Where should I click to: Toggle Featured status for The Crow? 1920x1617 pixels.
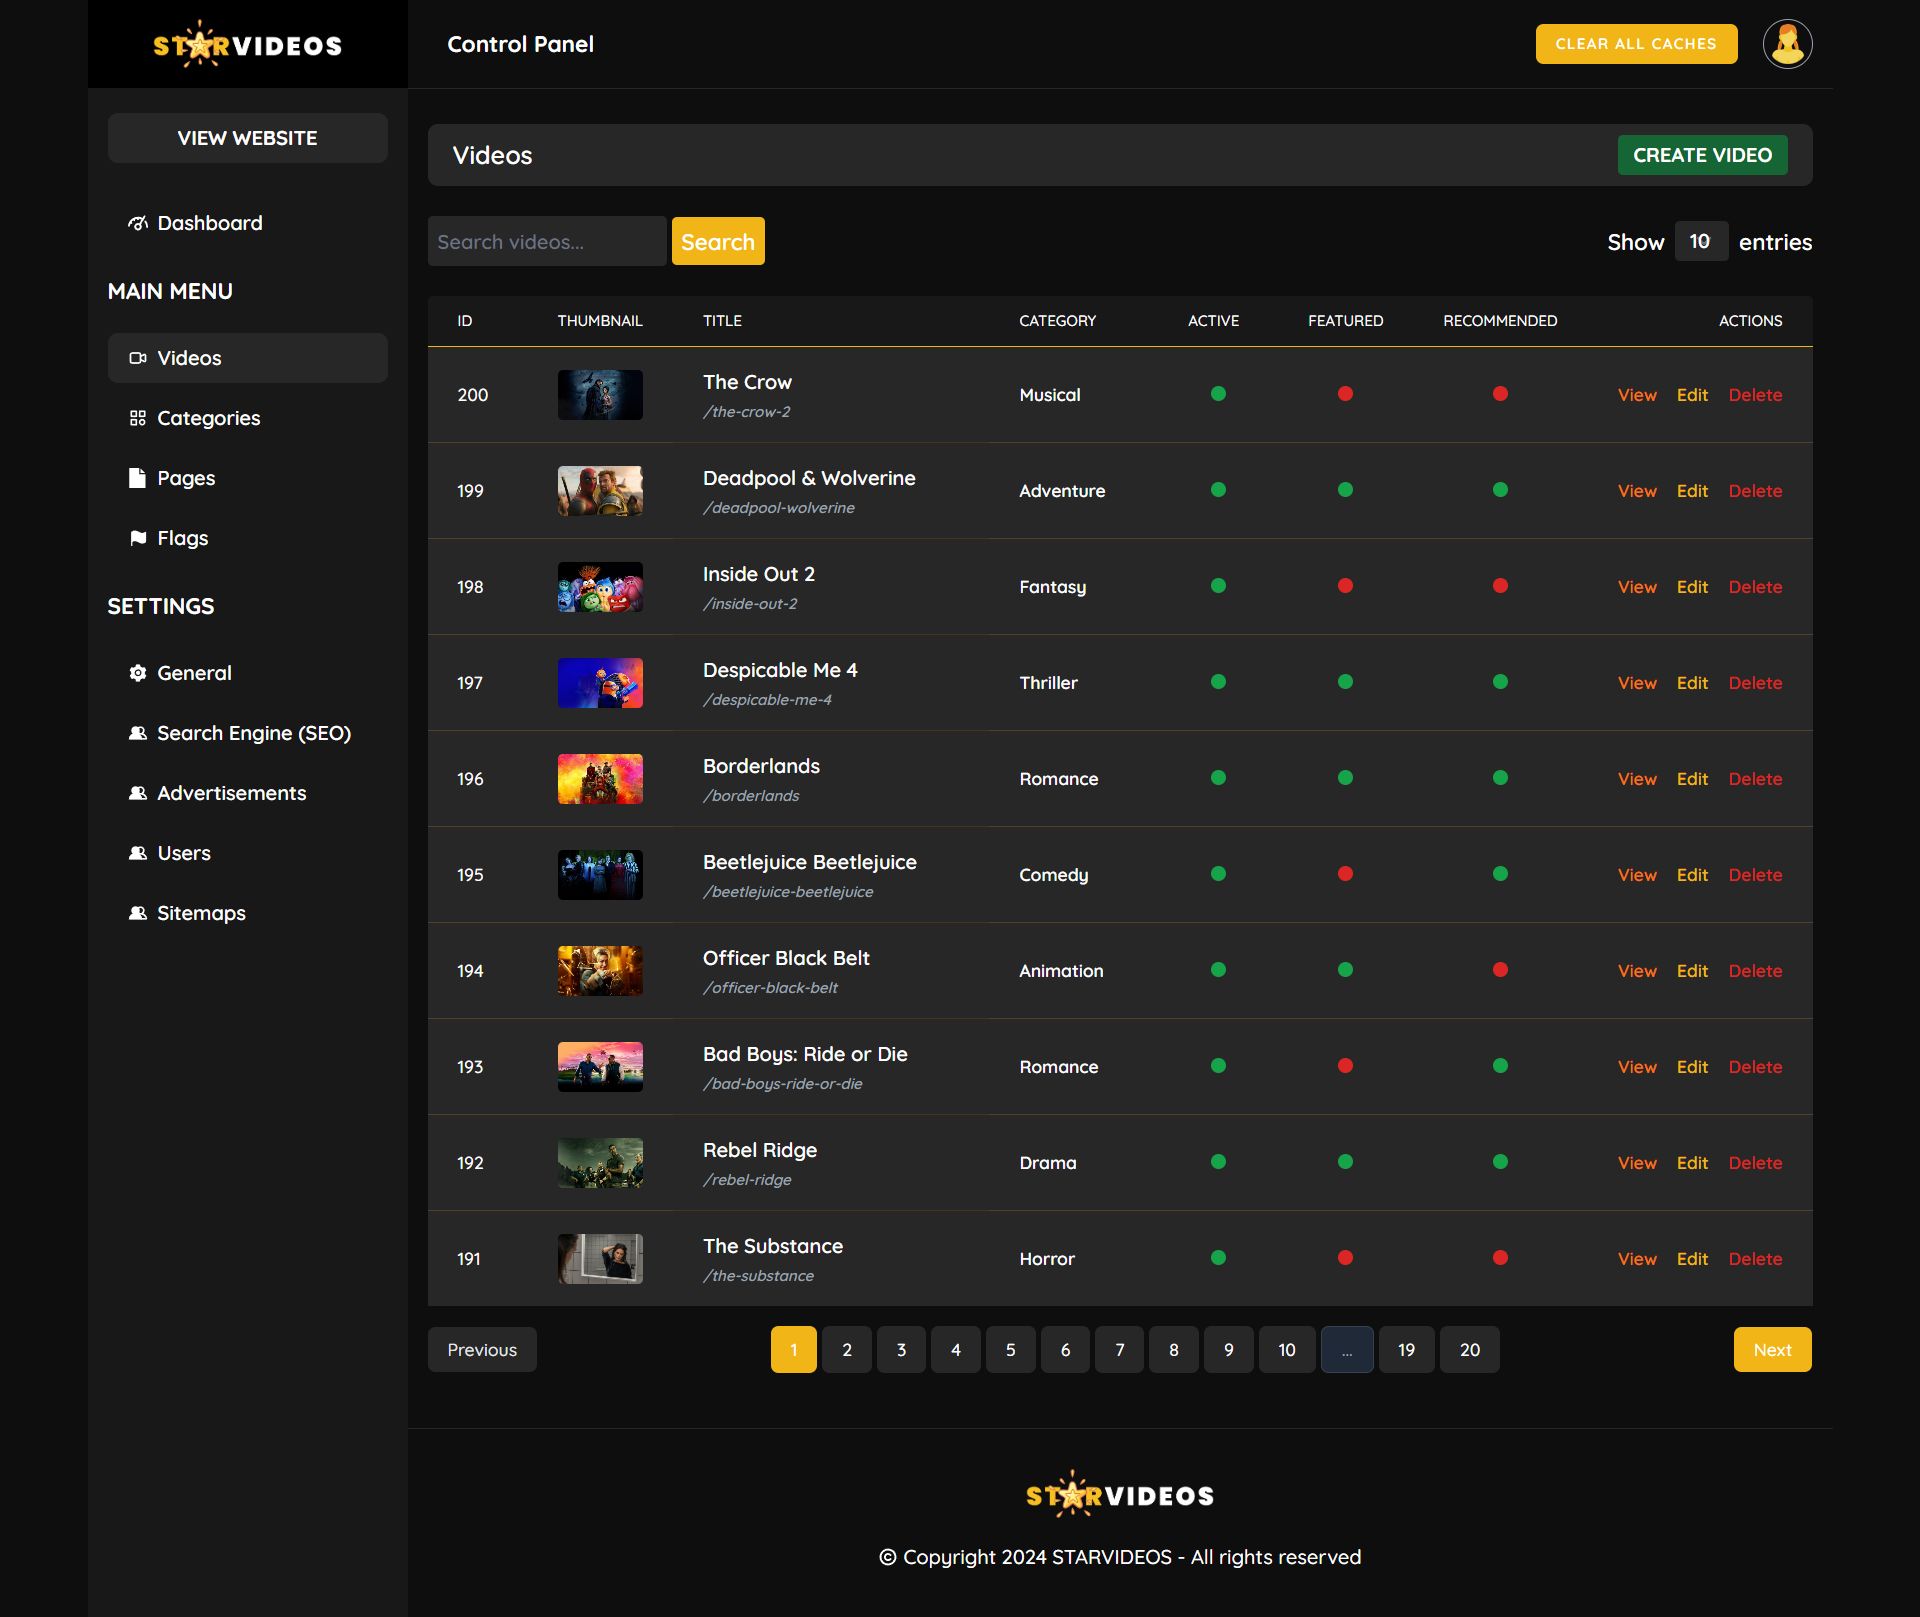[x=1345, y=394]
